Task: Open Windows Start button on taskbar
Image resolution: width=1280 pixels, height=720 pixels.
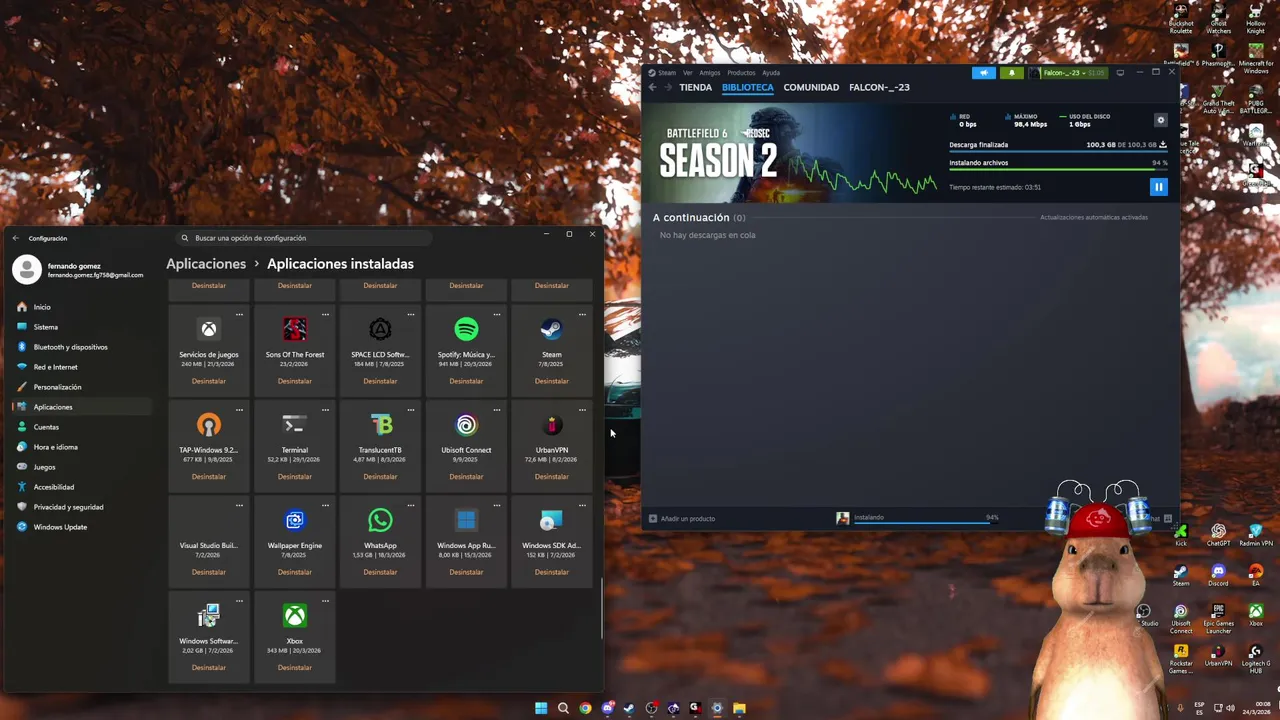Action: (x=541, y=708)
